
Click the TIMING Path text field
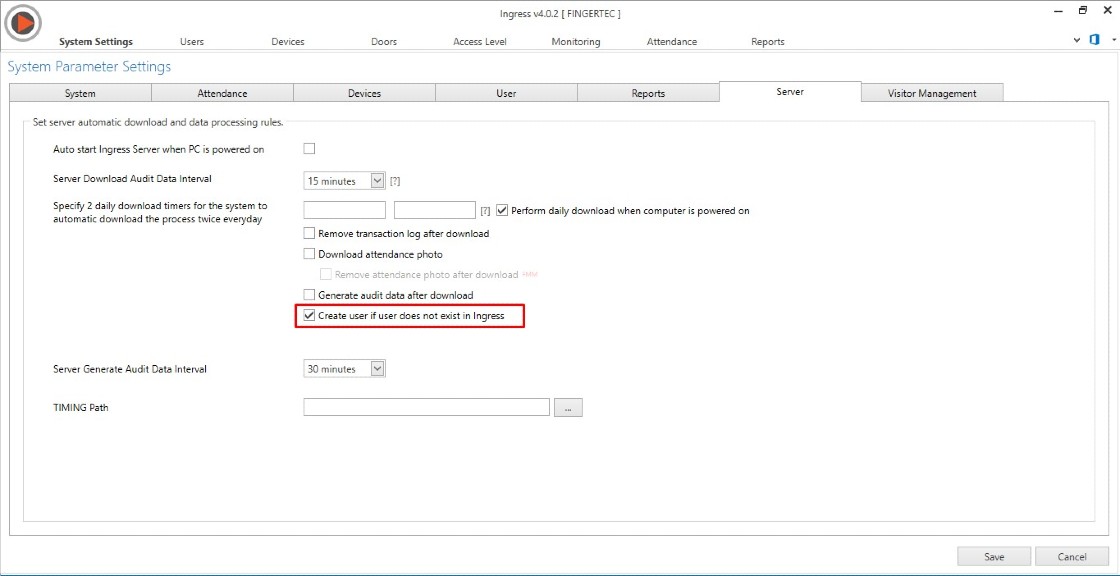426,407
